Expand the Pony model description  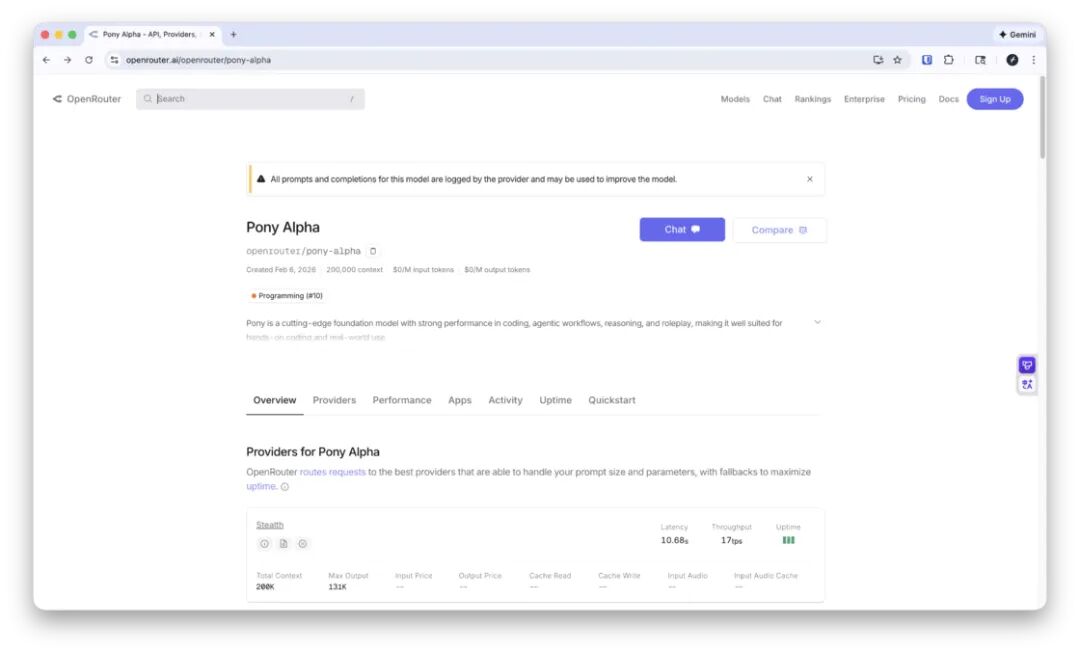pyautogui.click(x=818, y=322)
